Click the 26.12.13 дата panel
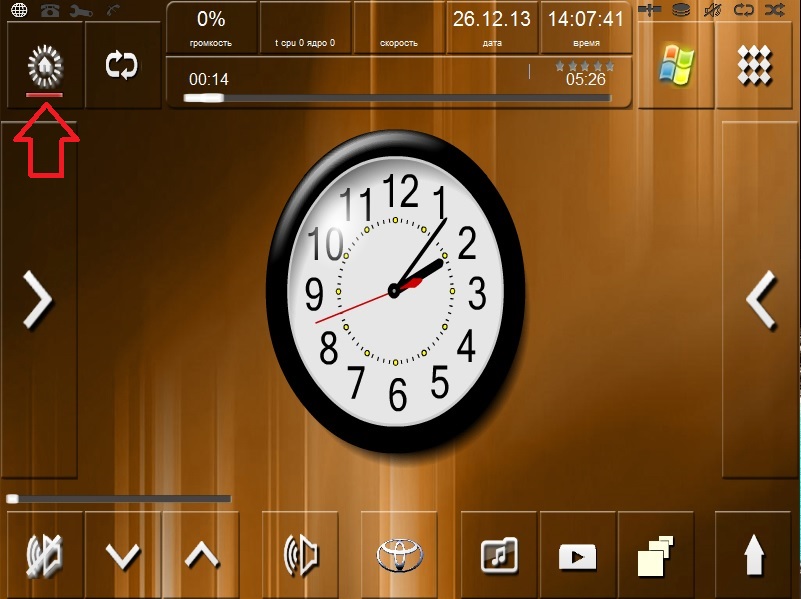This screenshot has width=801, height=599. [492, 28]
